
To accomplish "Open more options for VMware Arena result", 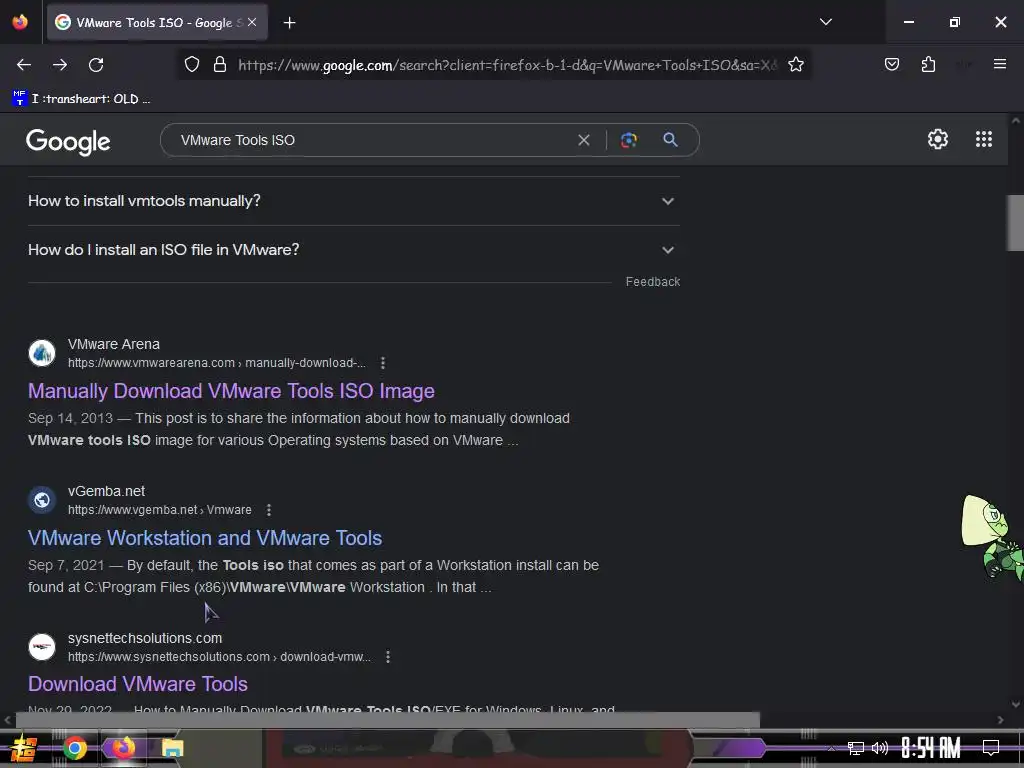I will [x=383, y=362].
